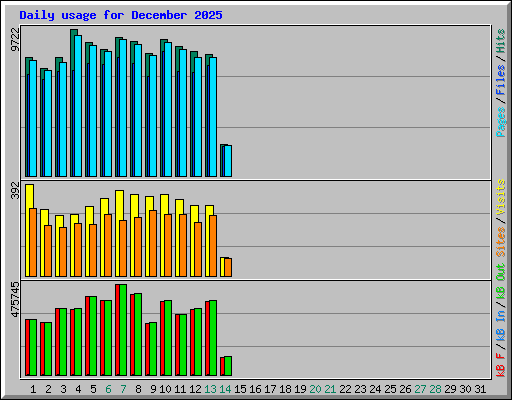The height and width of the screenshot is (400, 512).
Task: Click day 31 on the x-axis
Action: 480,389
